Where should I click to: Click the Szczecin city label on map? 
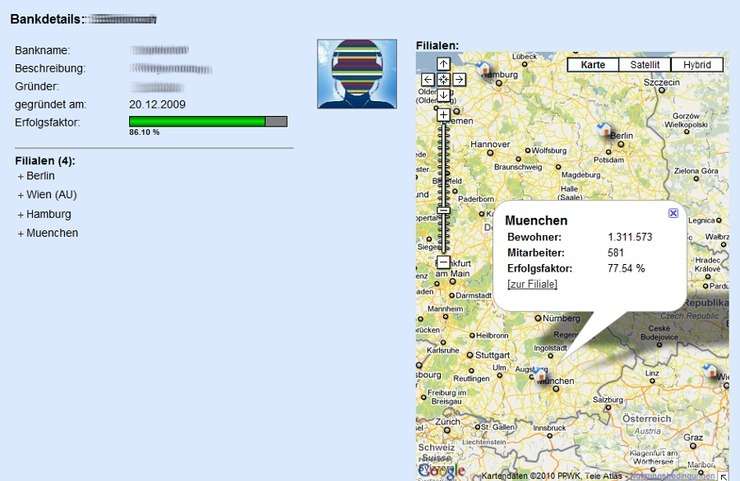[x=662, y=82]
